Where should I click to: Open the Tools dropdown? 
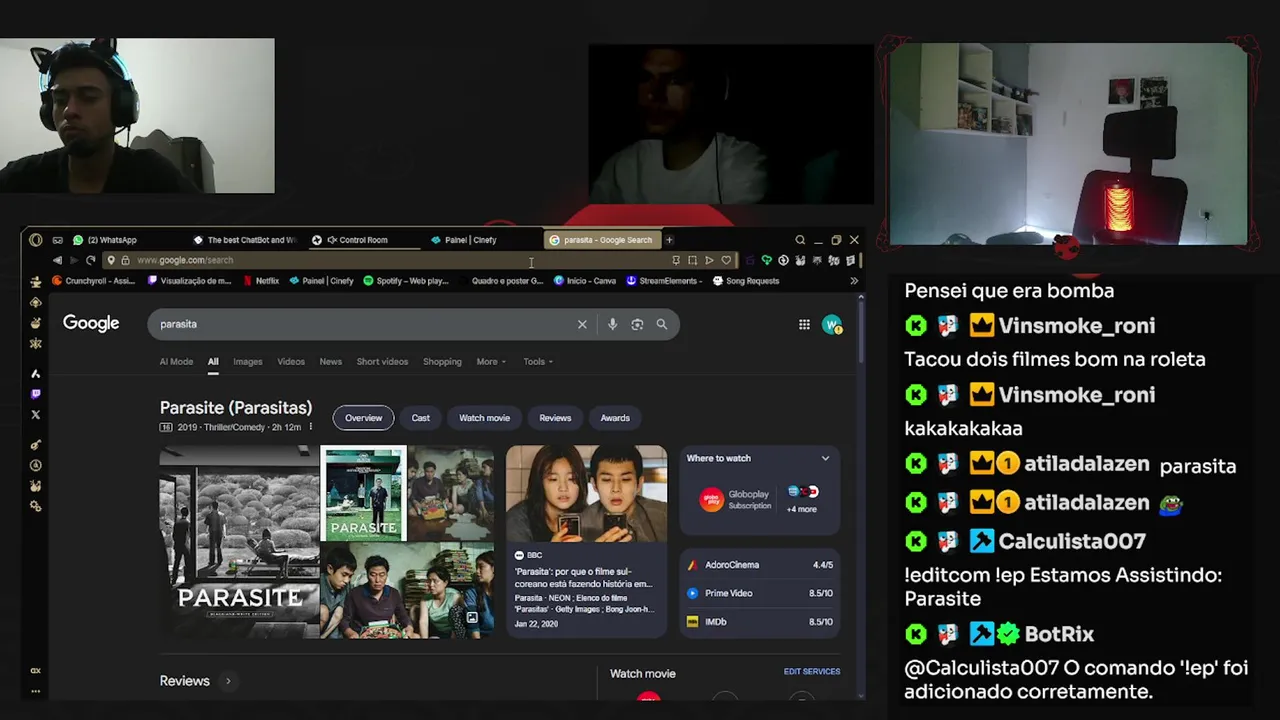click(x=538, y=362)
